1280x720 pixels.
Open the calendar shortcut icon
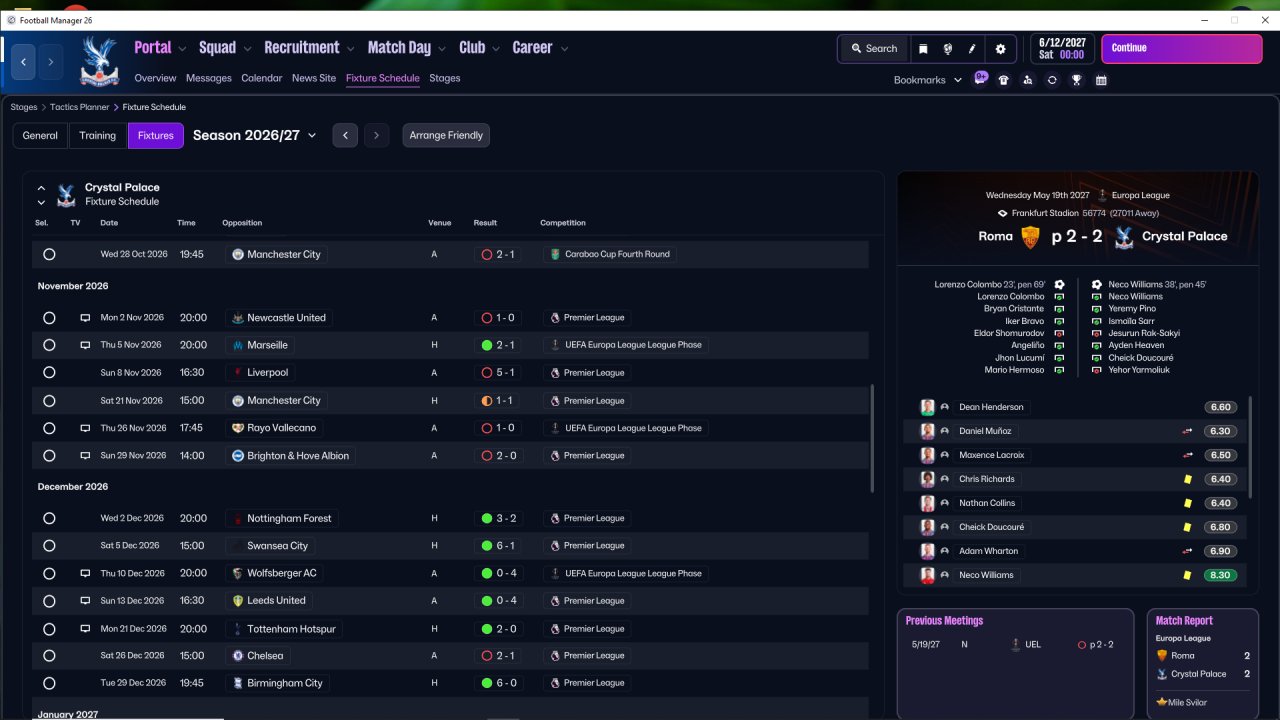tap(1101, 80)
